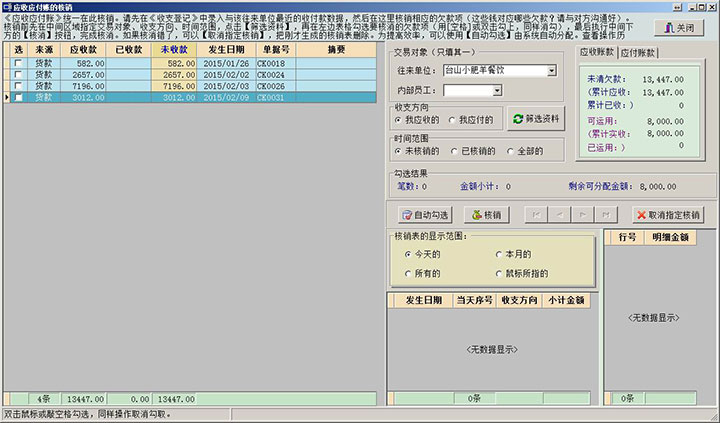Choose the 已核销的 time range radio
720x423 pixels.
tap(456, 151)
